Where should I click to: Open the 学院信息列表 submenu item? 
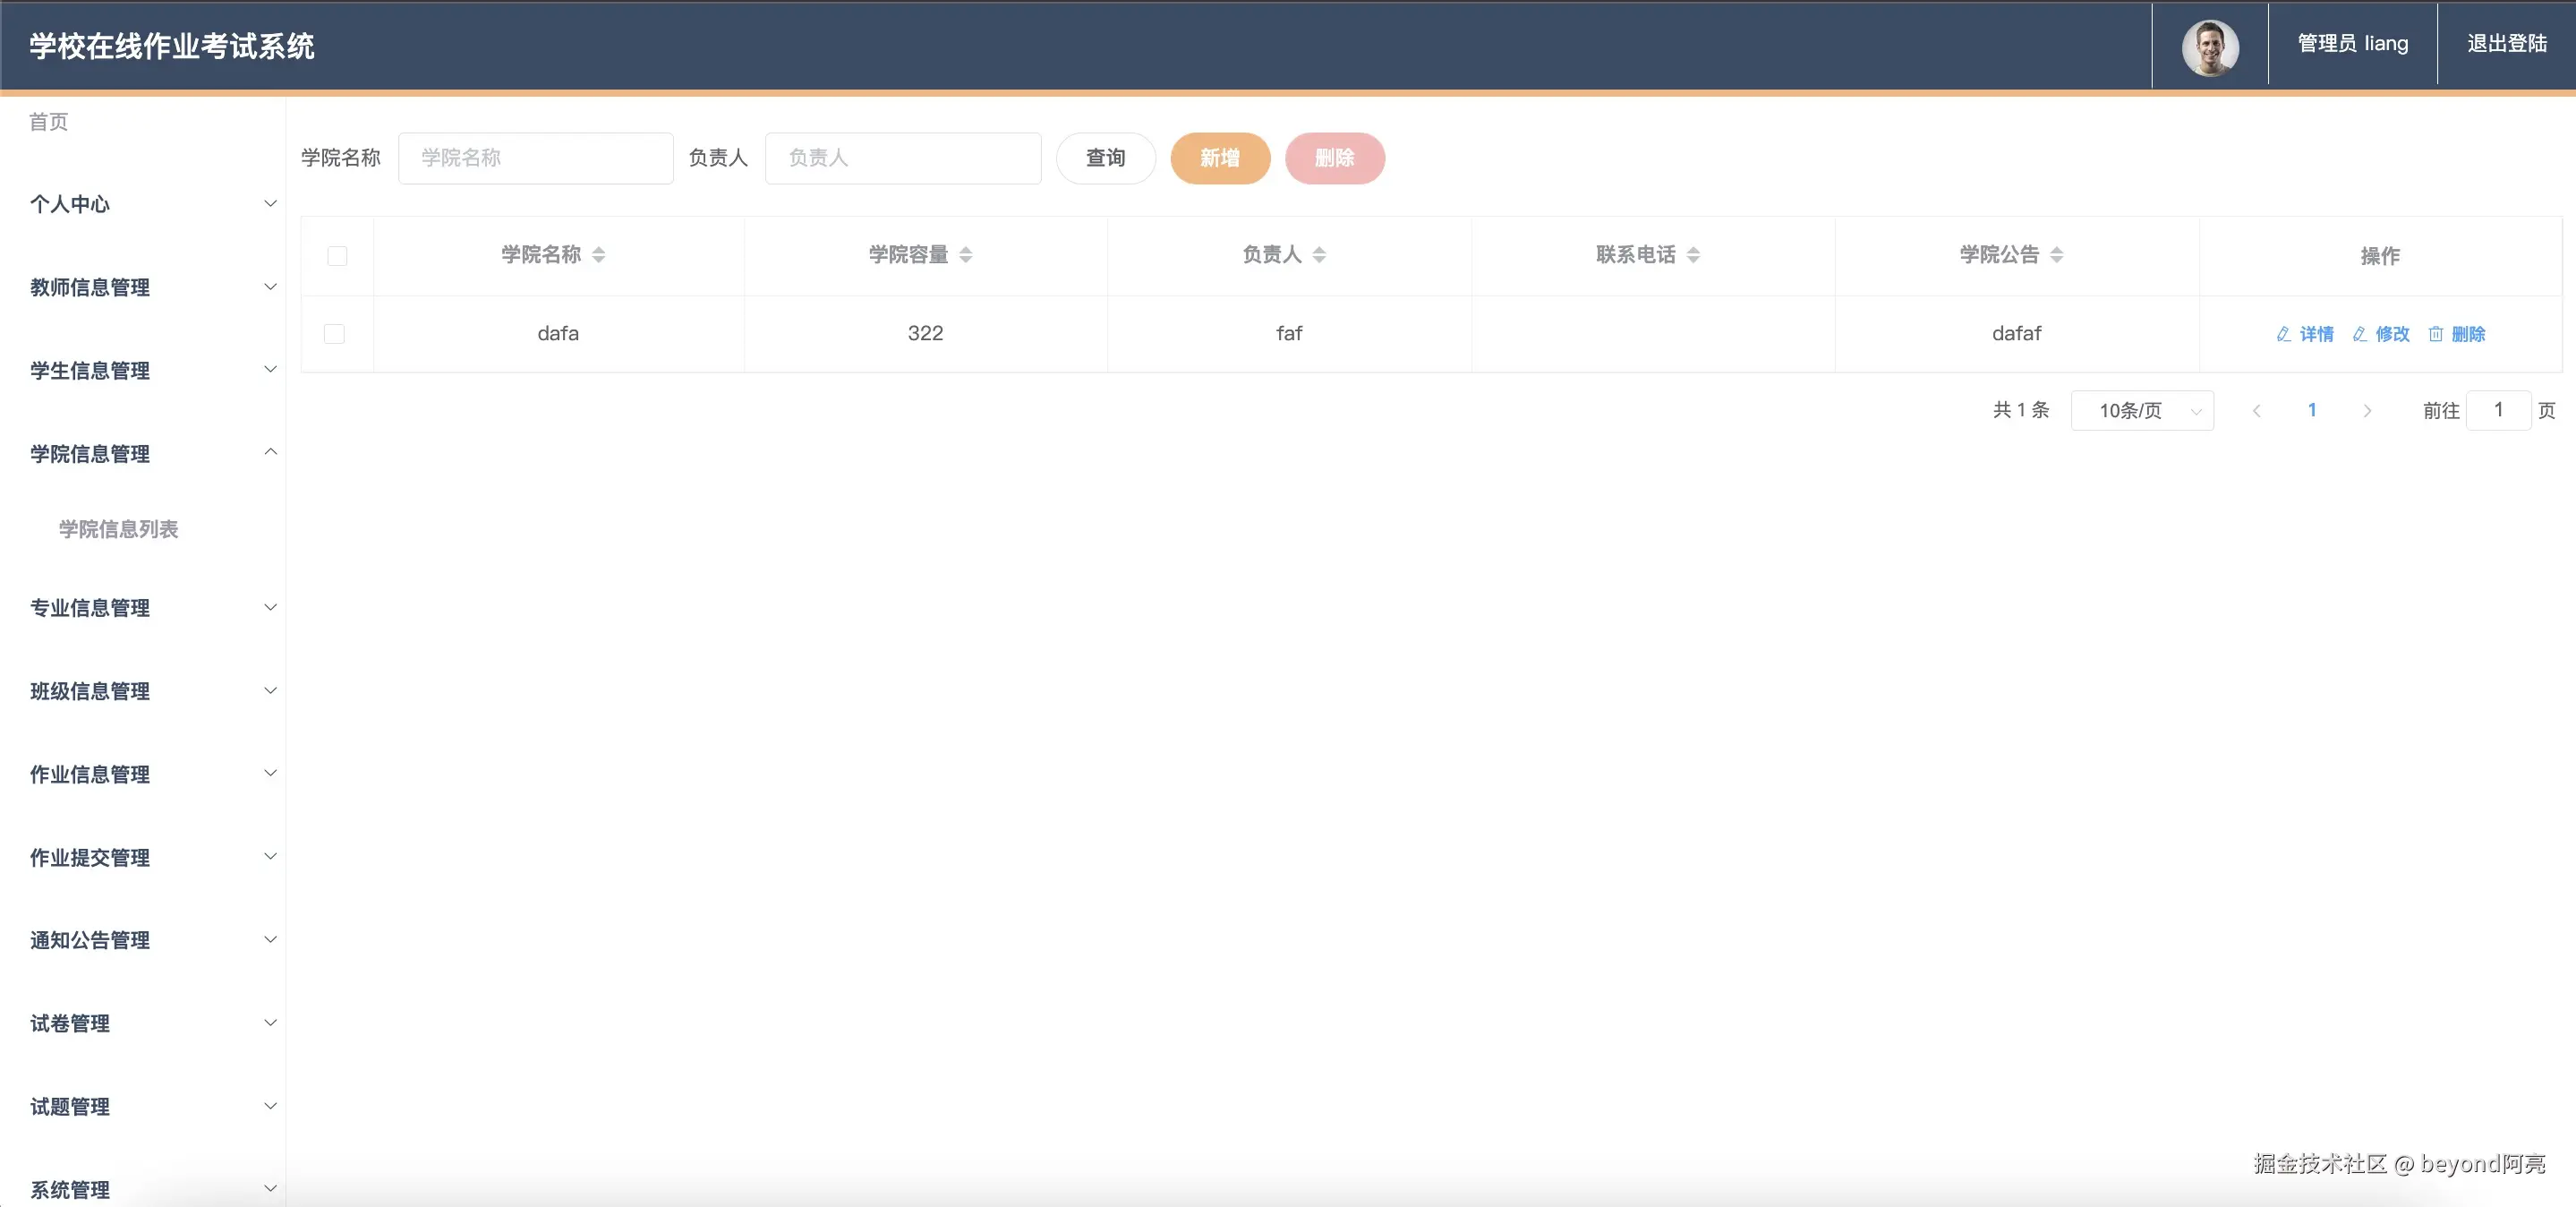click(118, 529)
